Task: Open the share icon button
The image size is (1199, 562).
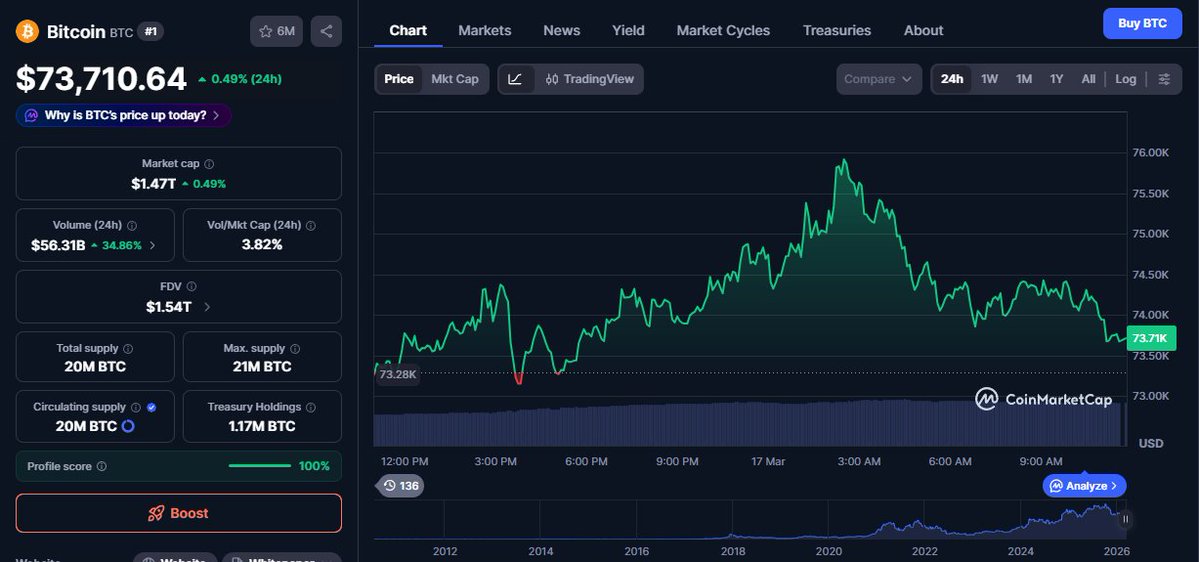Action: pyautogui.click(x=327, y=31)
